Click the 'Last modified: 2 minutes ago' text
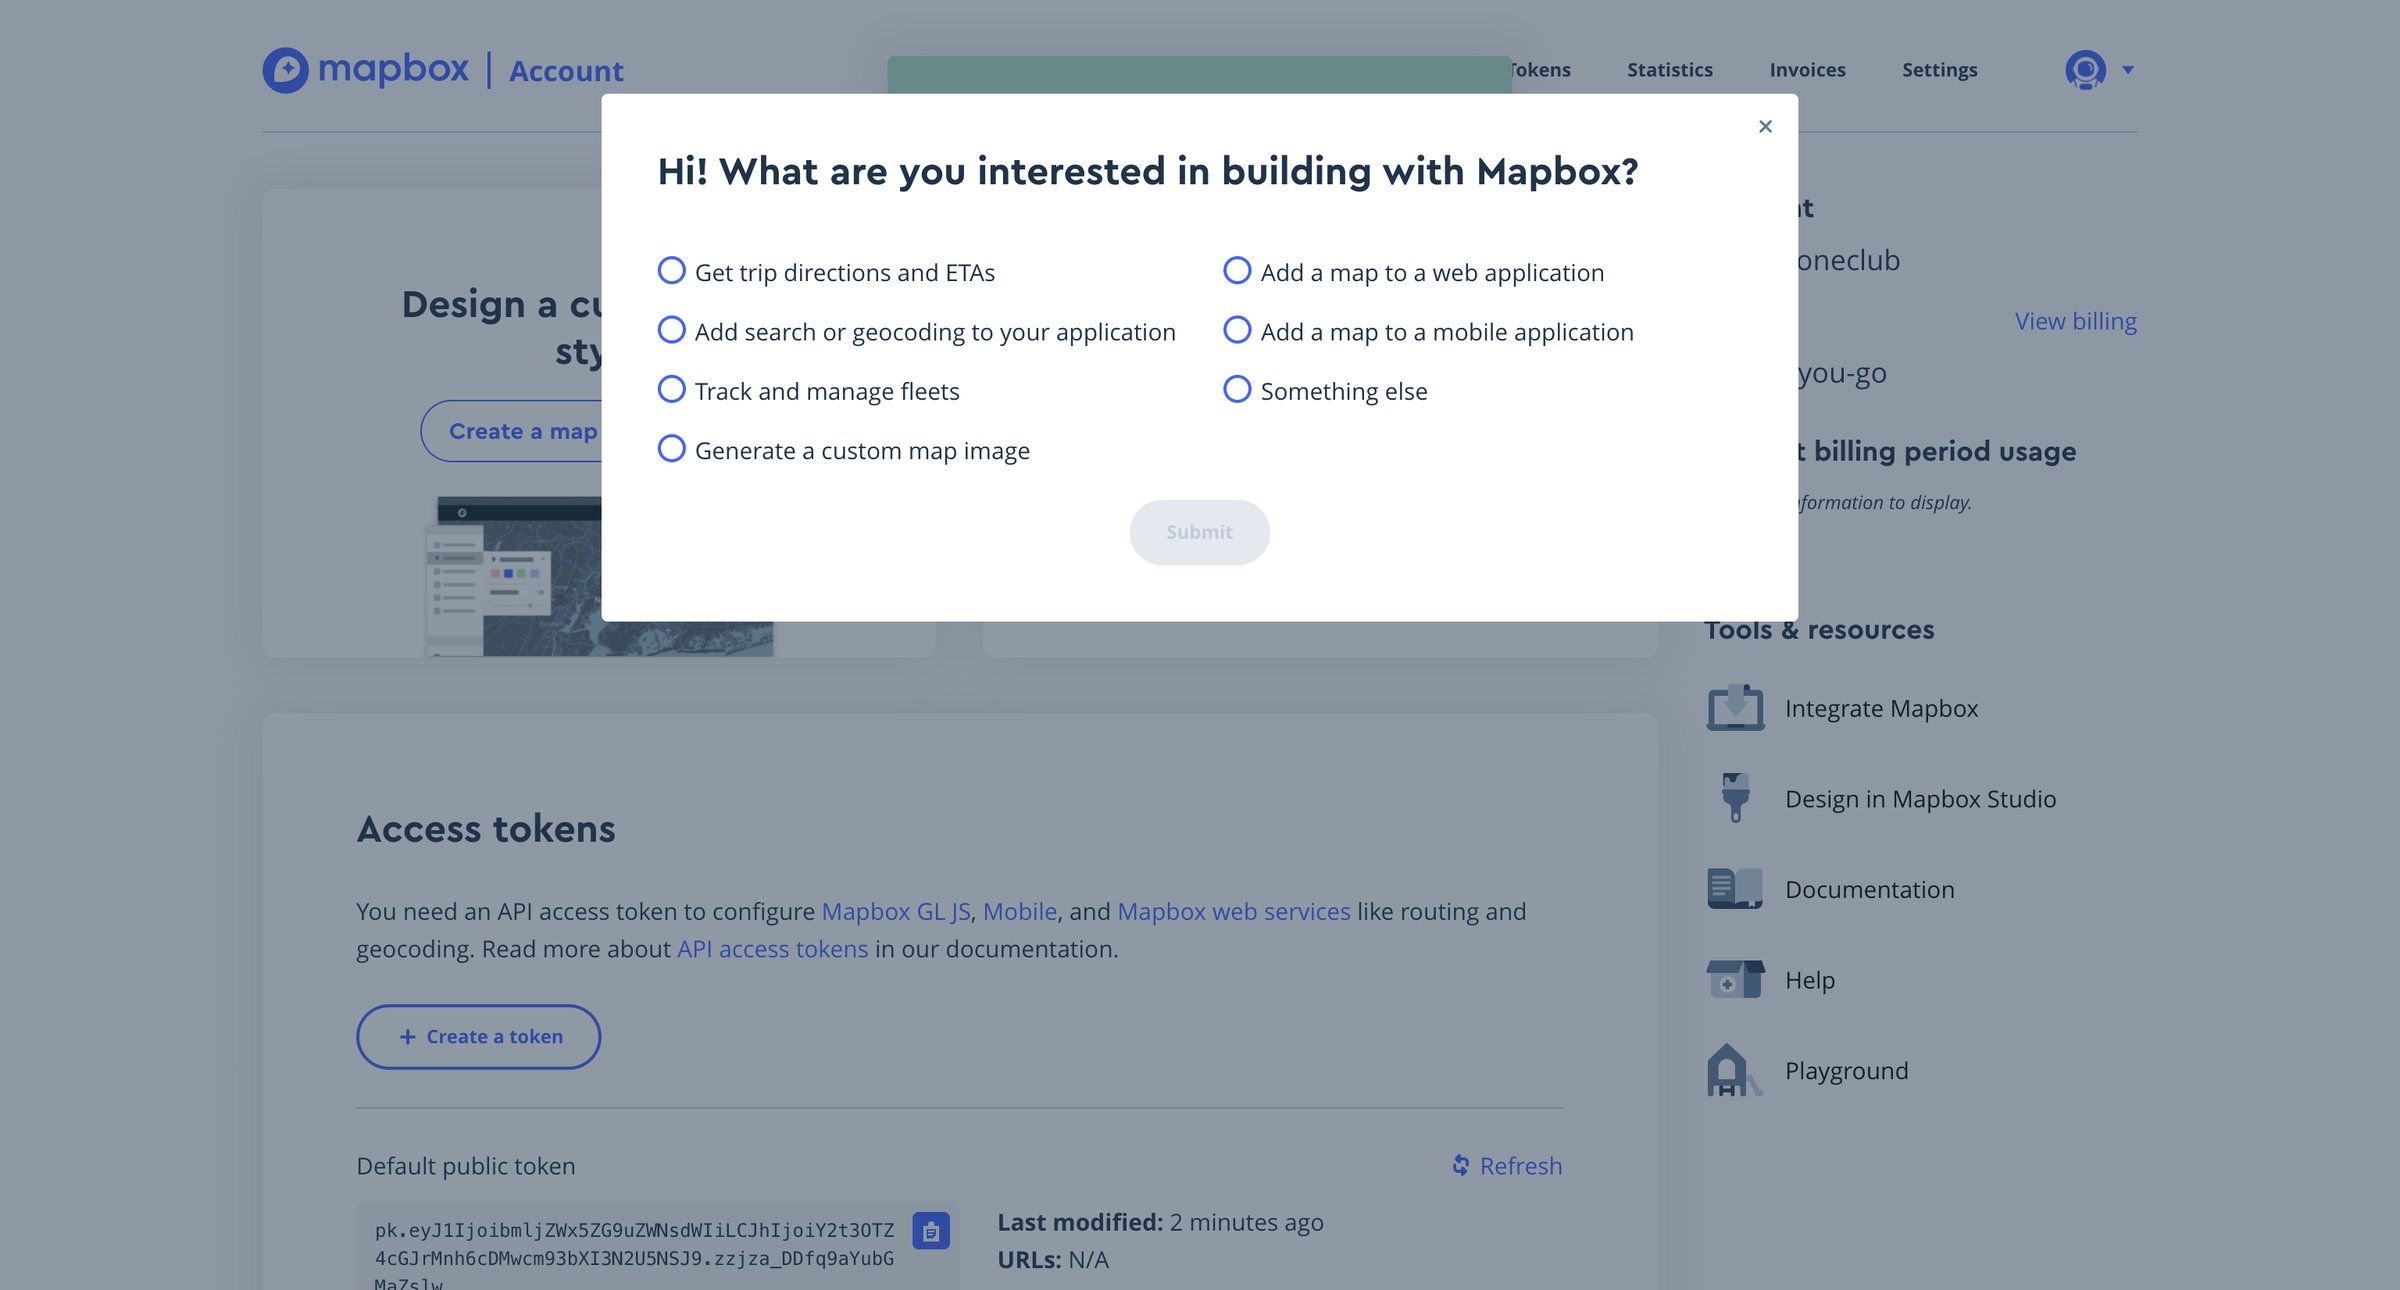Screen dimensions: 2400x1290 (1160, 1222)
